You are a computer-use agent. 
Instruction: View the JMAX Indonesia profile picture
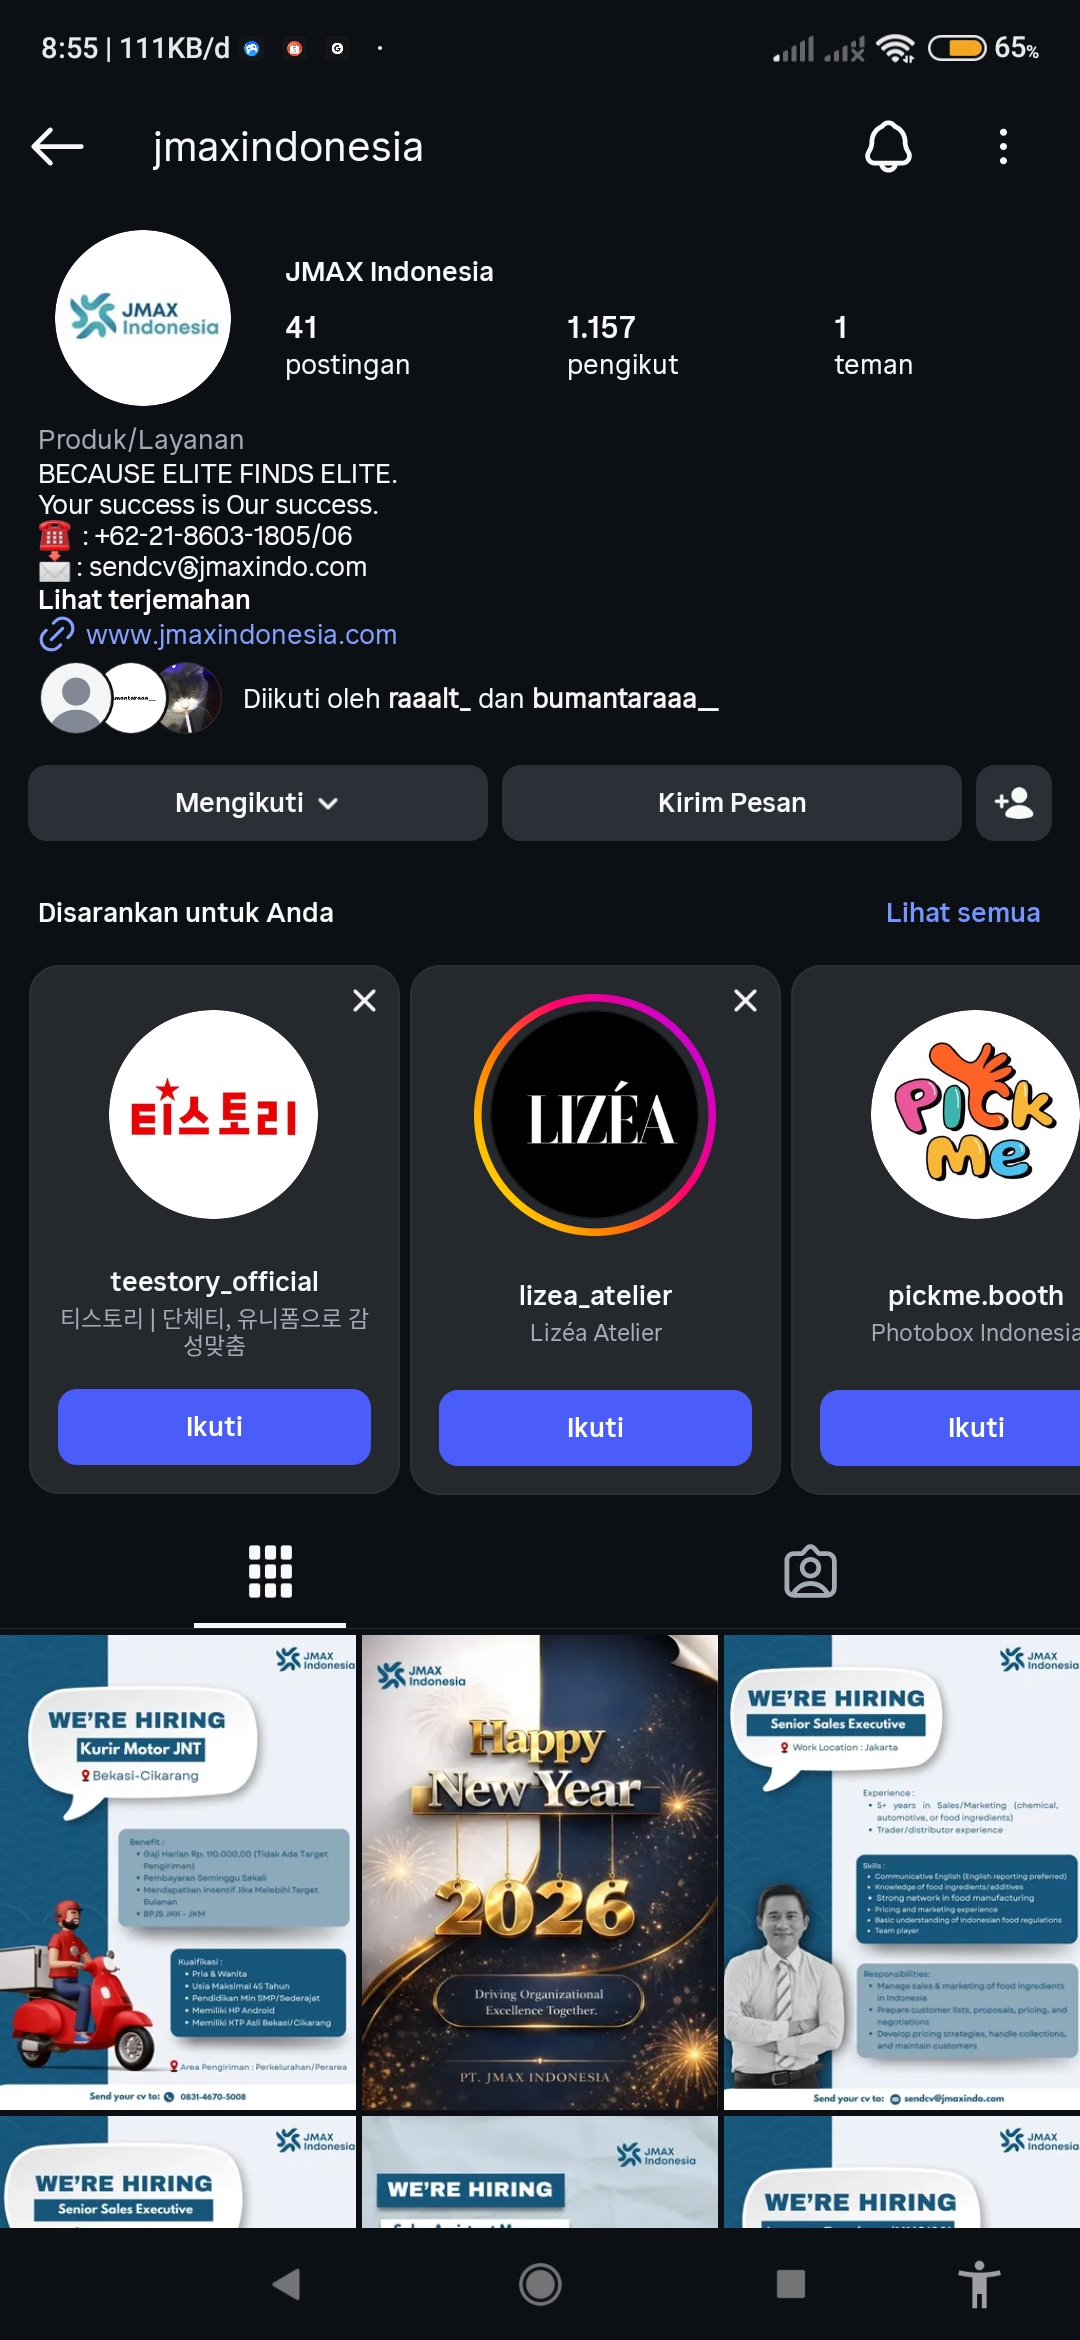pos(143,318)
